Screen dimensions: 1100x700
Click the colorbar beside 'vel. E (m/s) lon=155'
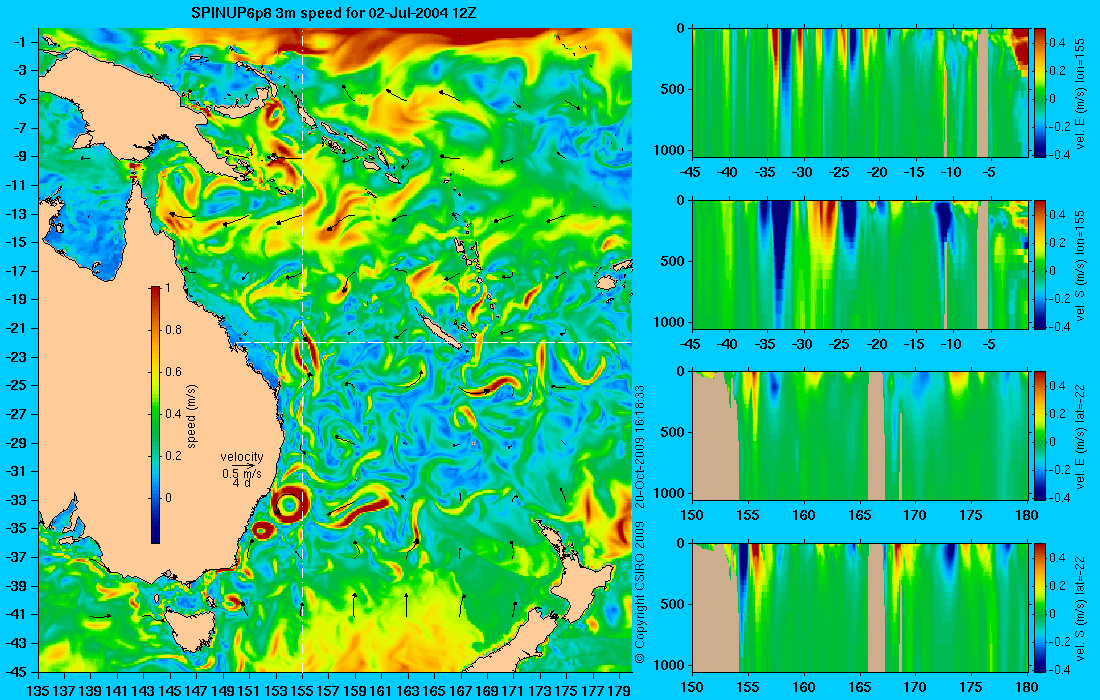point(1040,93)
